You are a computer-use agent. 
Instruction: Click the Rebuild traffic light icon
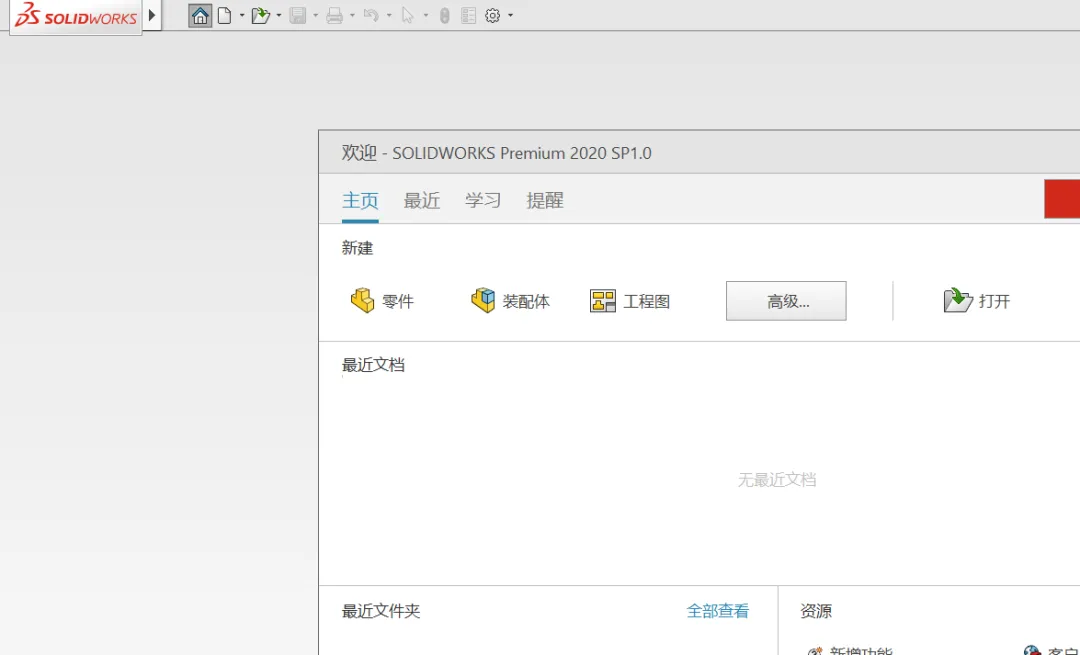[444, 15]
